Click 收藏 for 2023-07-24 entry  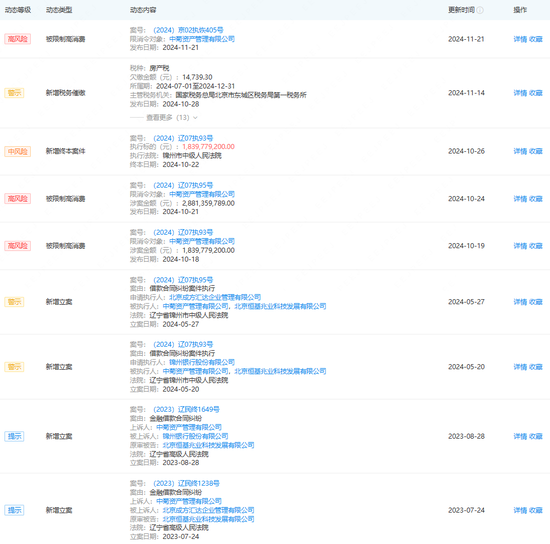pyautogui.click(x=536, y=510)
